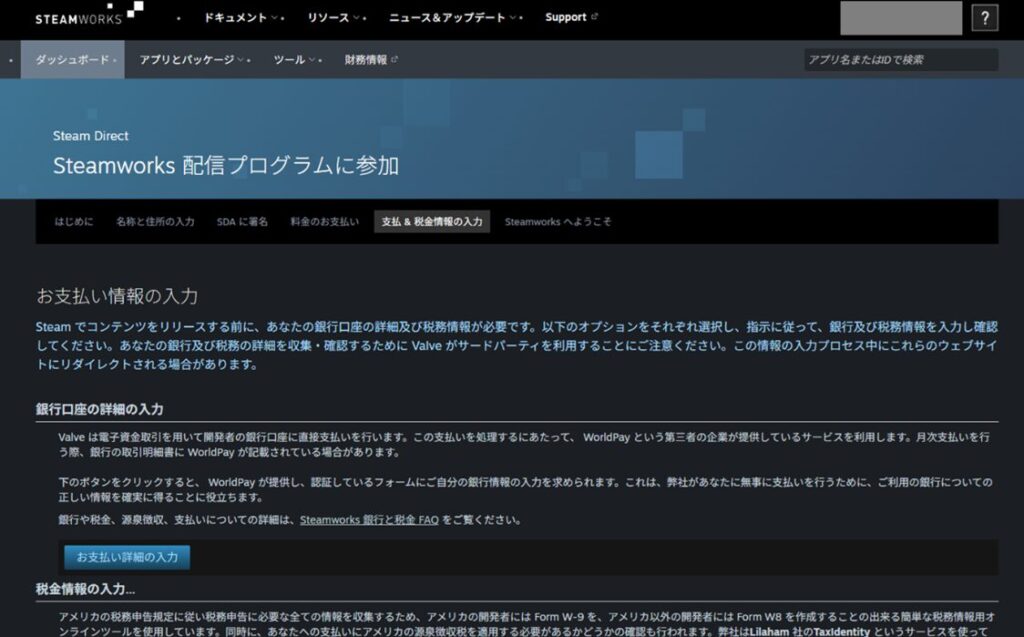The height and width of the screenshot is (637, 1024).
Task: Select the 名称と住所の入力 step tab
Action: click(155, 222)
